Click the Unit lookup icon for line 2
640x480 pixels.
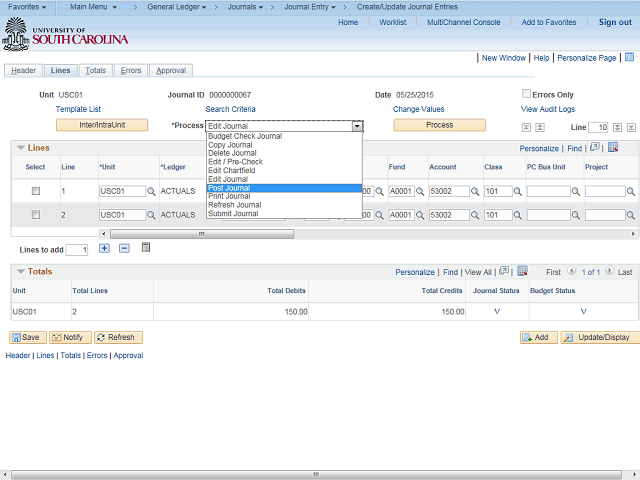152,215
